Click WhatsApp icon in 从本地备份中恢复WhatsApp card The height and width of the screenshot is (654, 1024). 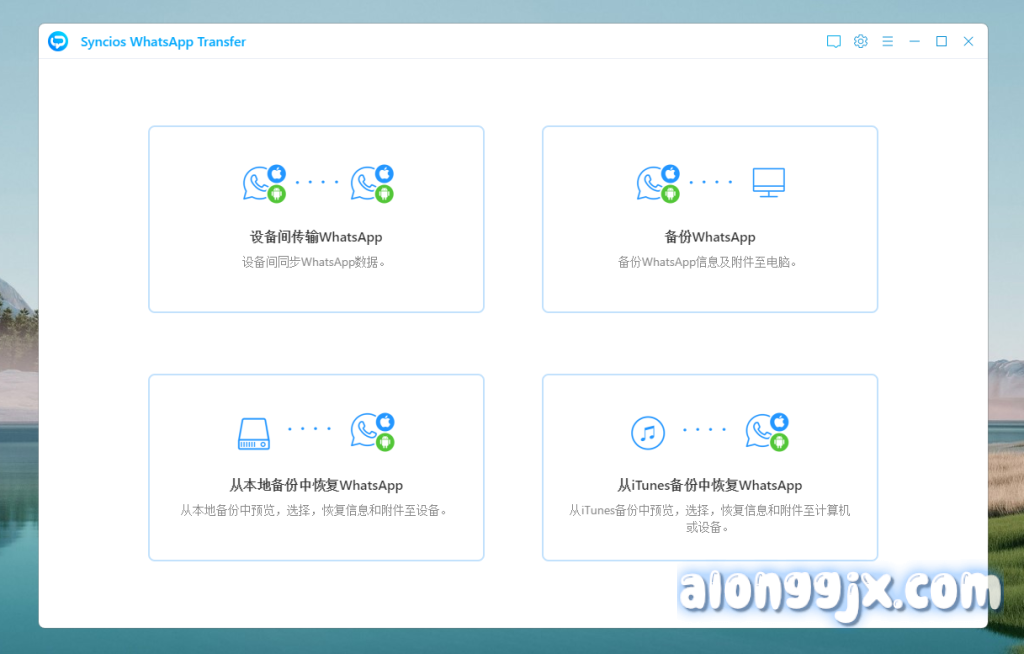370,431
